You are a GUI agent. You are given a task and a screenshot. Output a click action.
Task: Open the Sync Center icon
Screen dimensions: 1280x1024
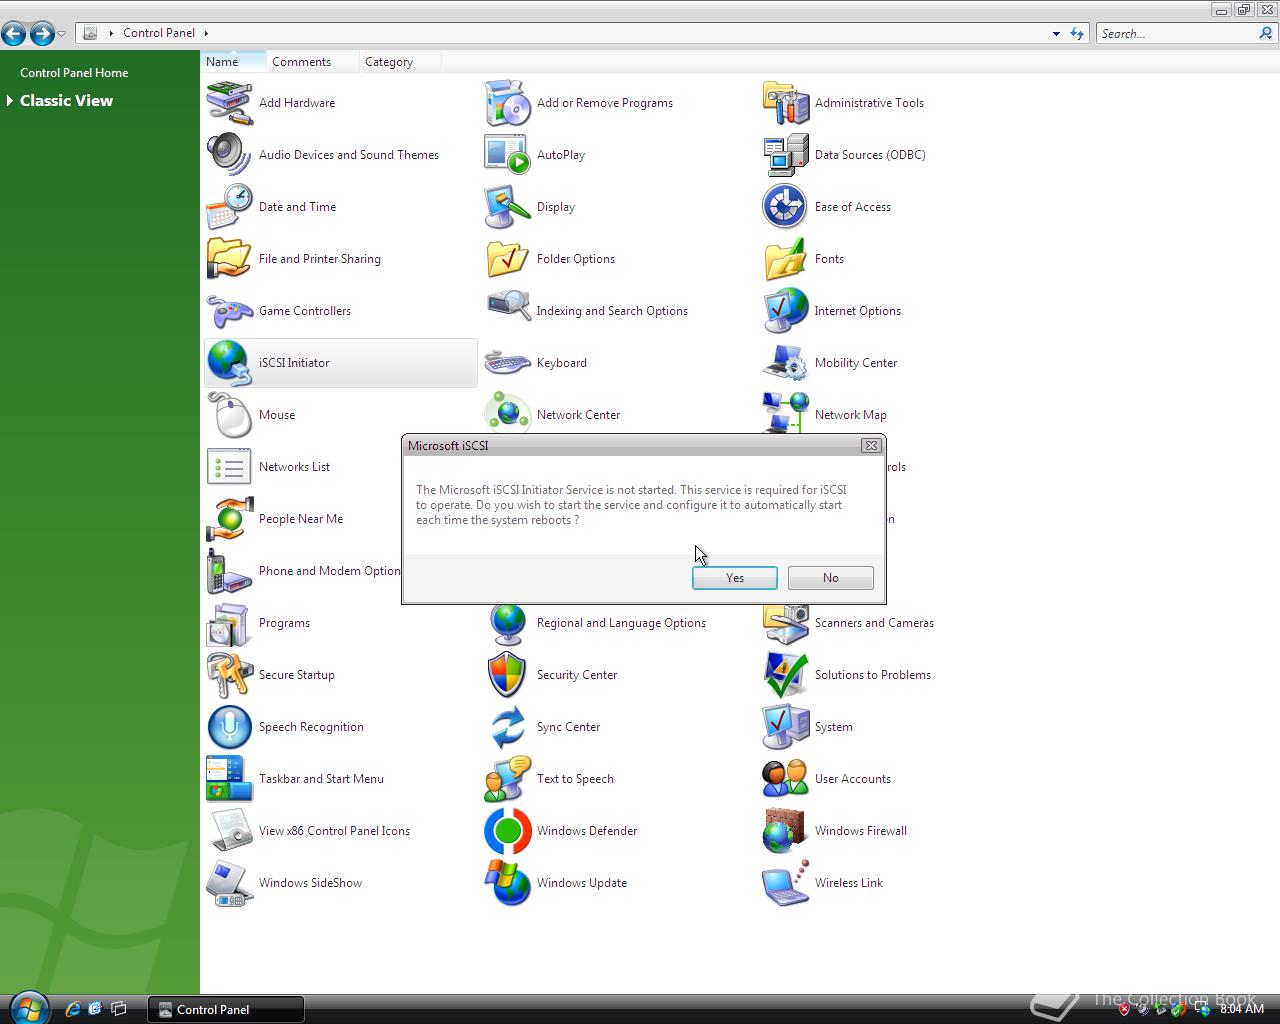(x=508, y=727)
